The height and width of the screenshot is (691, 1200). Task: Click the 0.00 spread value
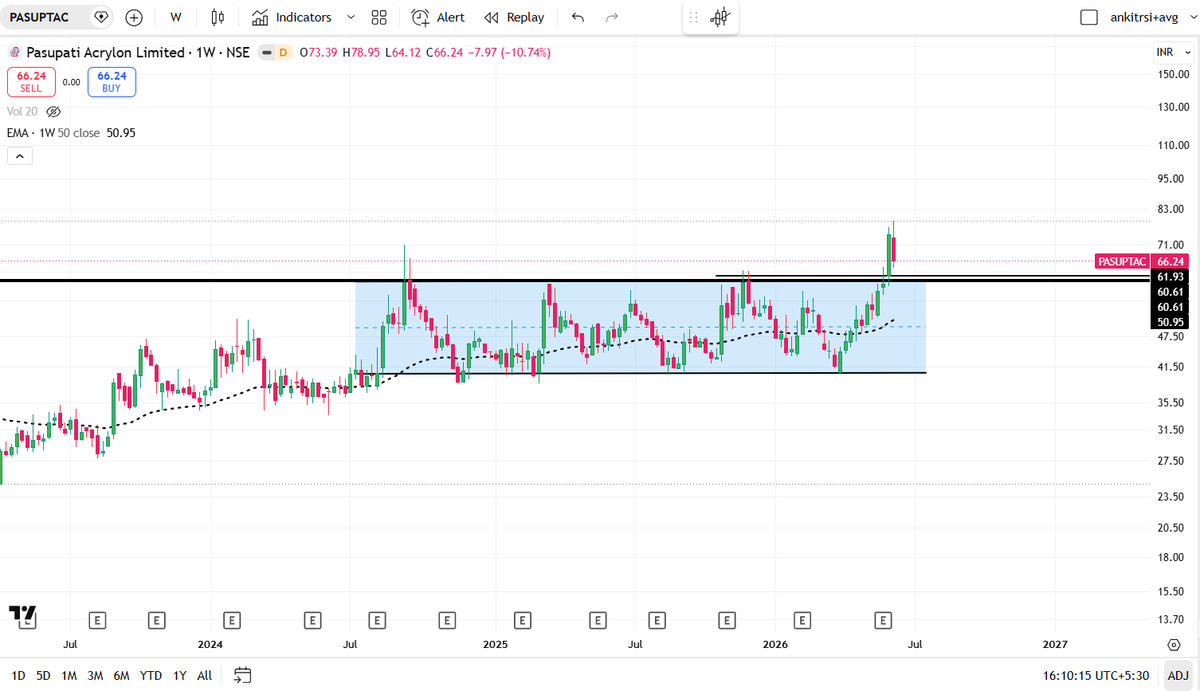[x=71, y=81]
